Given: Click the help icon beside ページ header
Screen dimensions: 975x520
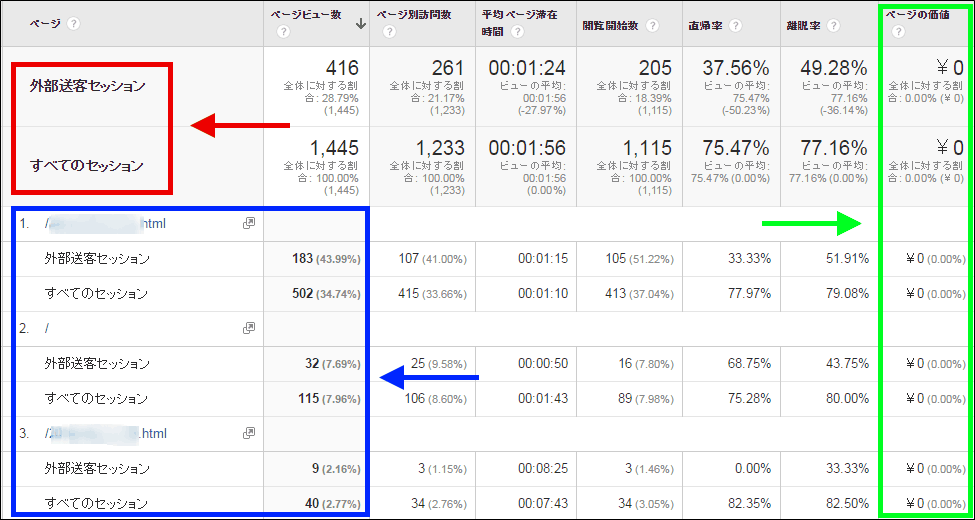Looking at the screenshot, I should (74, 24).
